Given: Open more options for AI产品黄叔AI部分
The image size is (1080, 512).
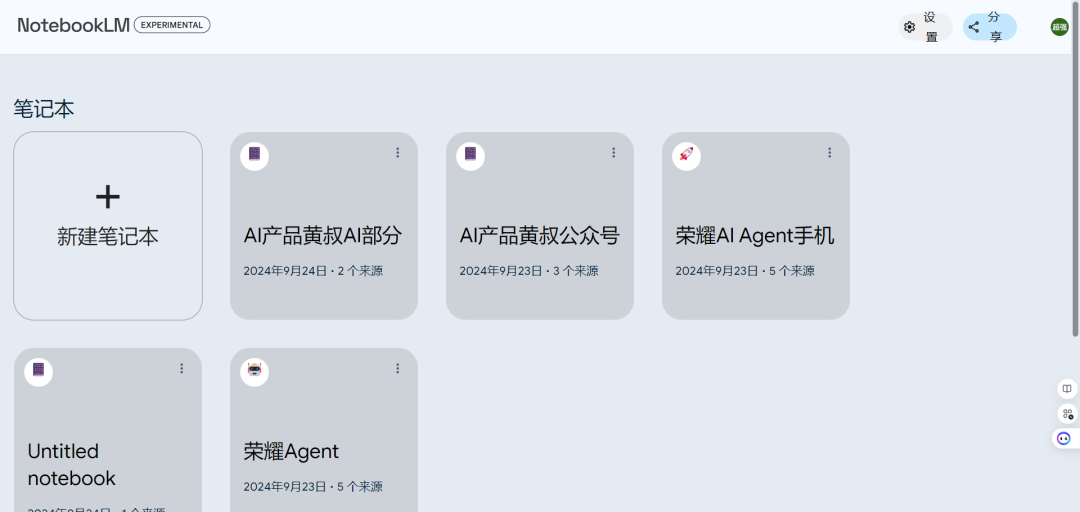Looking at the screenshot, I should pyautogui.click(x=397, y=153).
